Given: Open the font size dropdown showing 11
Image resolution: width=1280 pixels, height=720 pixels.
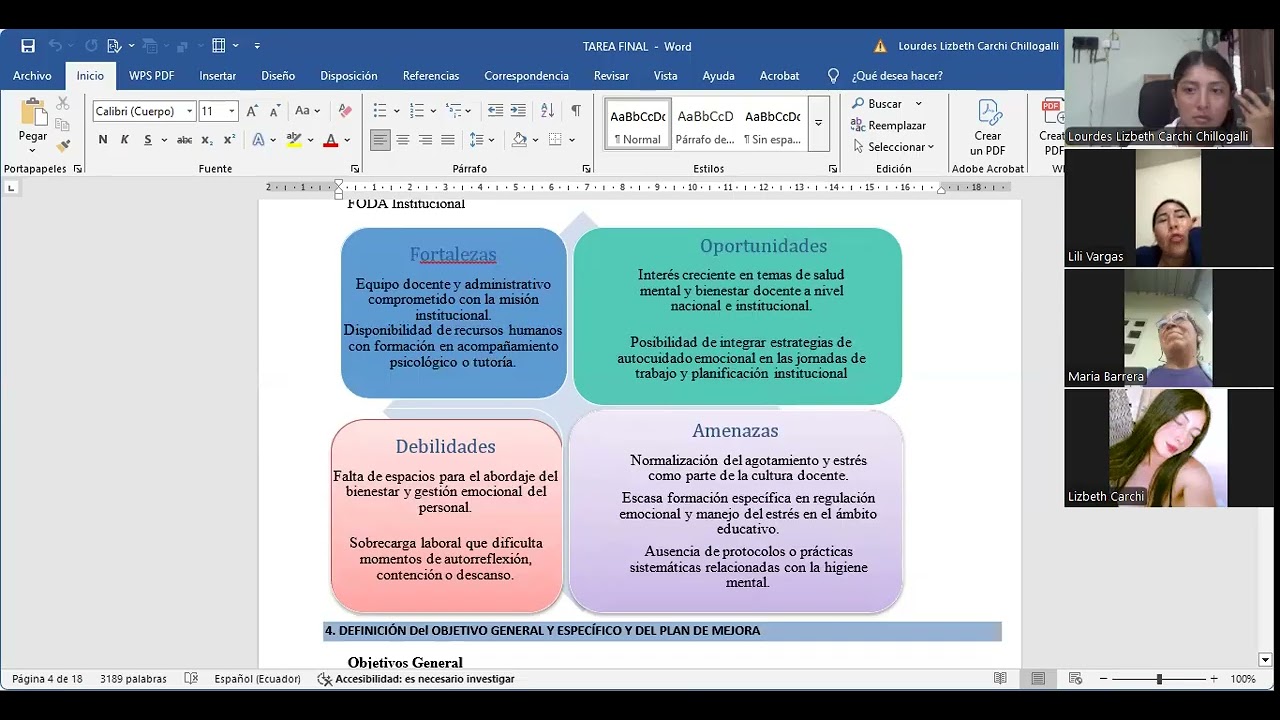Looking at the screenshot, I should (232, 111).
